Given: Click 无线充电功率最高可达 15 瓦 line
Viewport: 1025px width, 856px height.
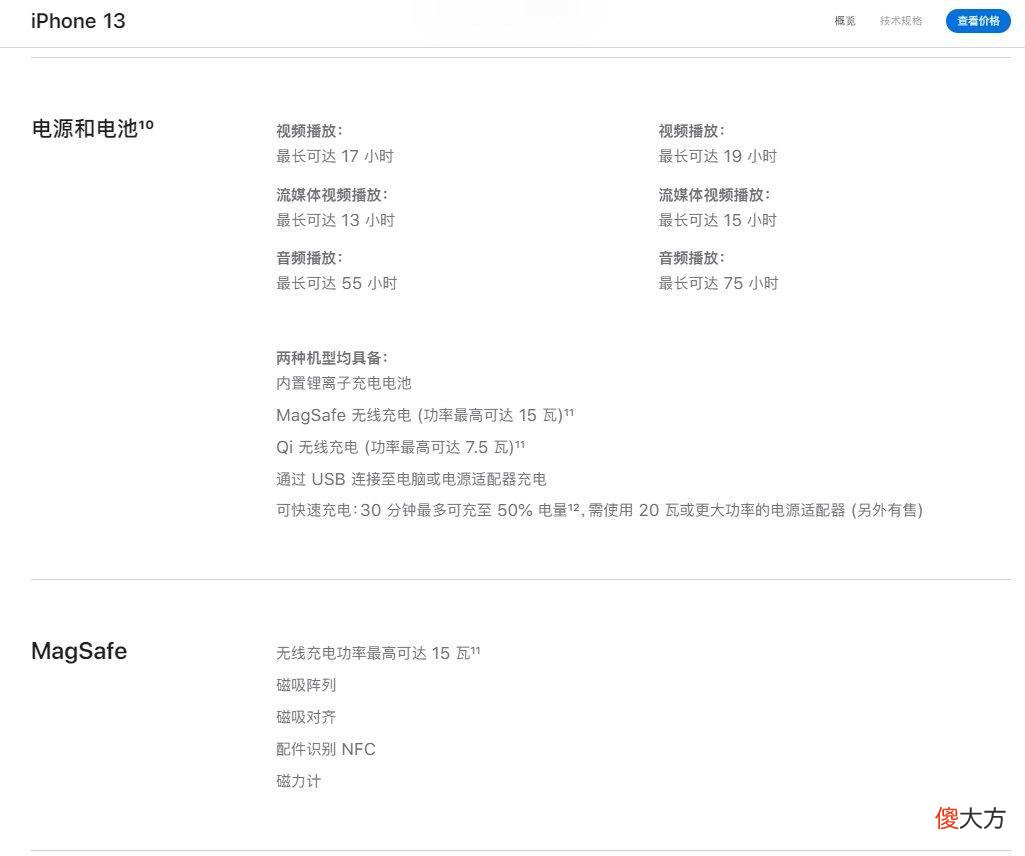Looking at the screenshot, I should (378, 653).
